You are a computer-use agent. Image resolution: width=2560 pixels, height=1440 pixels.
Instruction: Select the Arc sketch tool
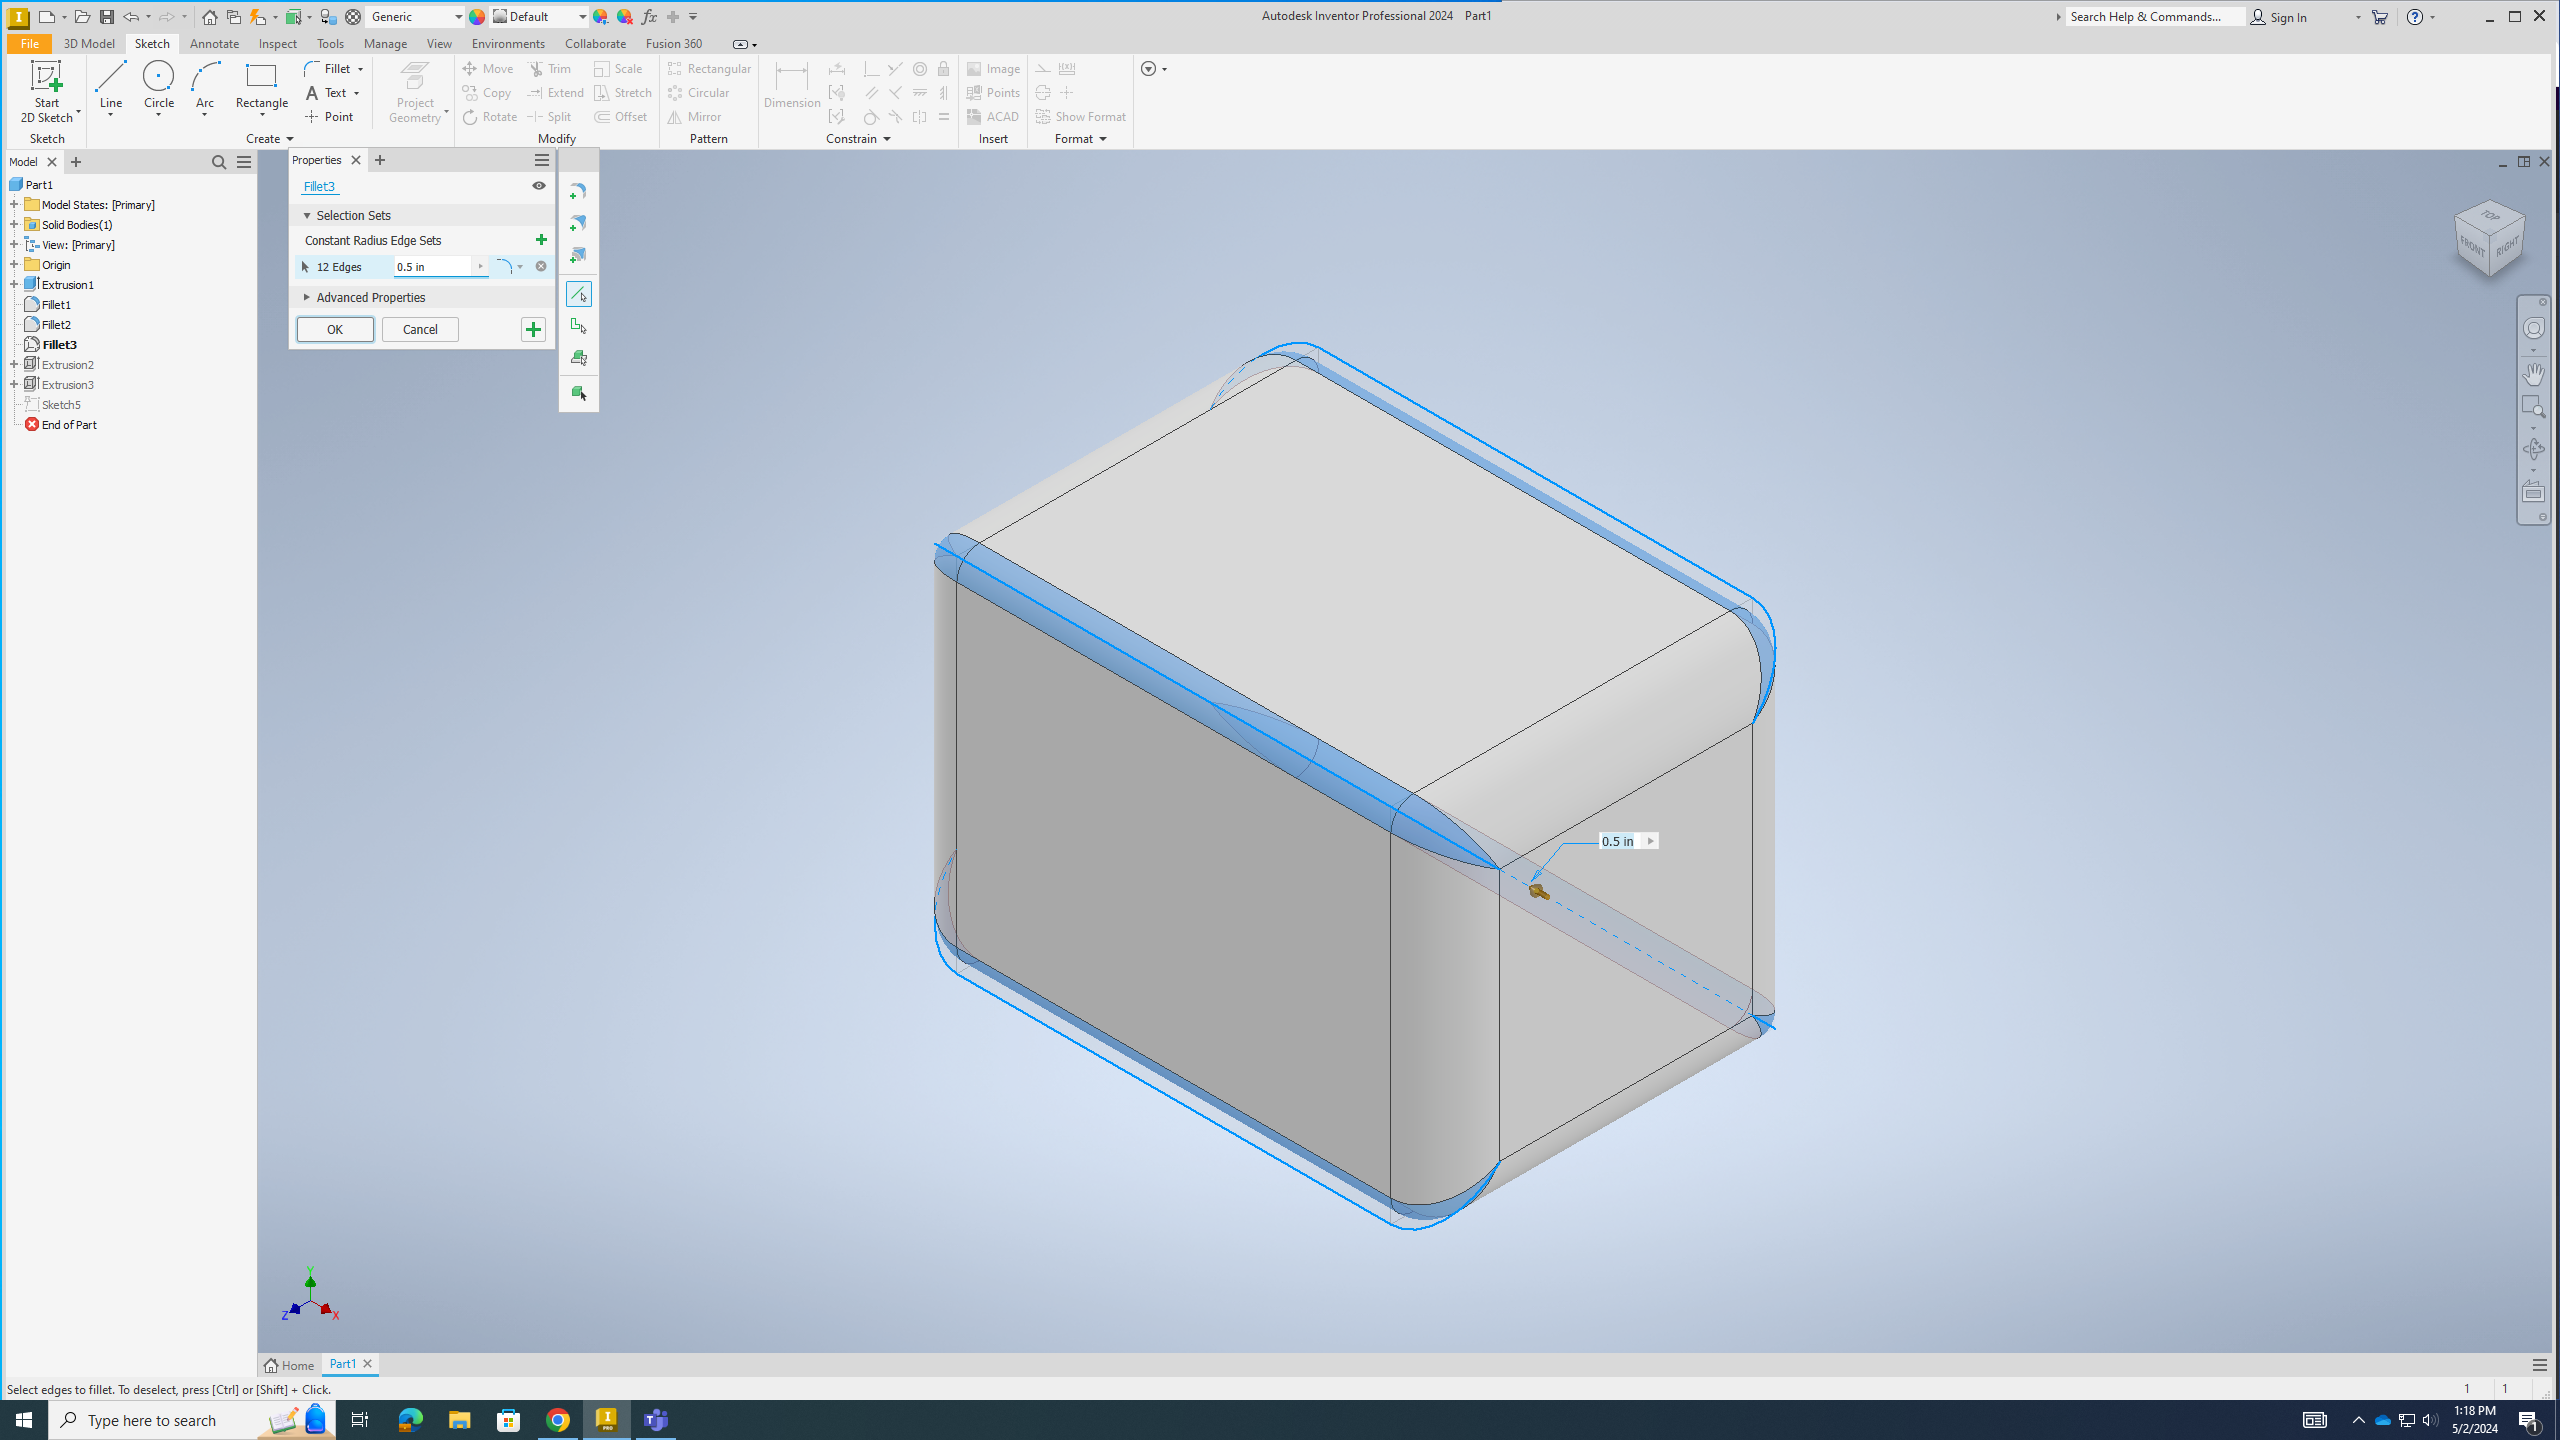(x=205, y=88)
